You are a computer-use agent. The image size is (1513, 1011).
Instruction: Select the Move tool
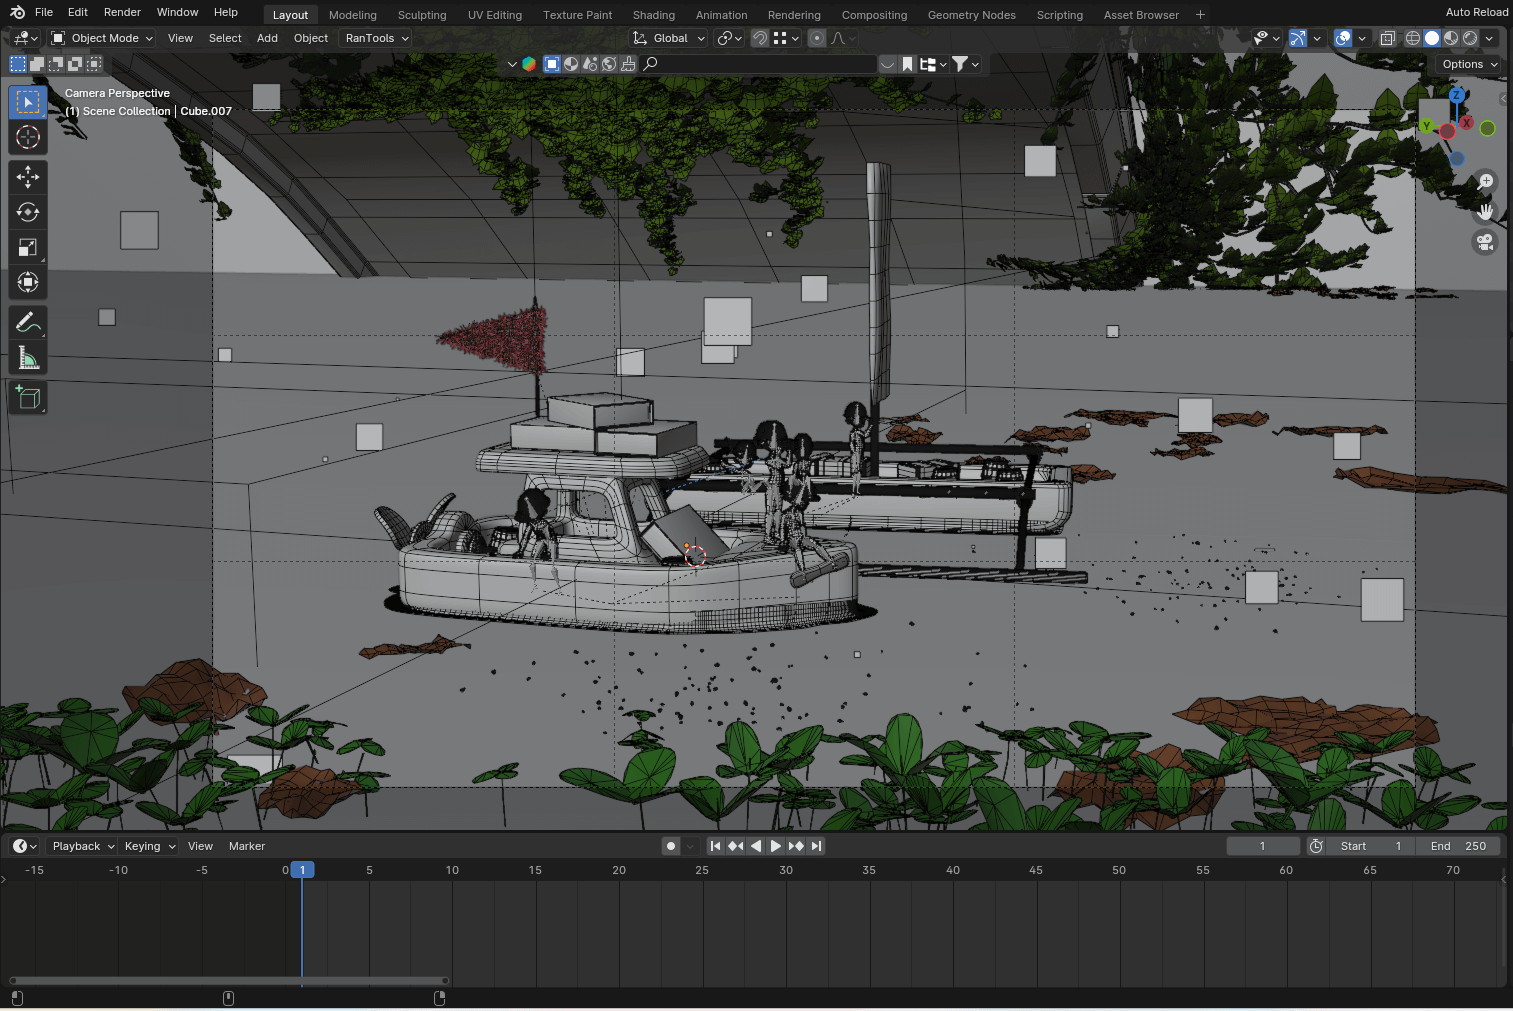(28, 177)
